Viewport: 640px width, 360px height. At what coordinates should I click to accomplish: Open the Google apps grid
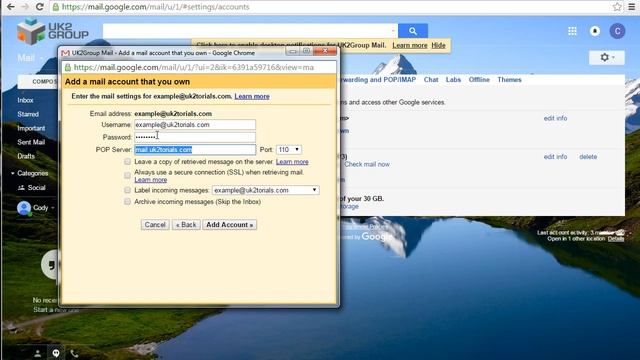pos(572,31)
